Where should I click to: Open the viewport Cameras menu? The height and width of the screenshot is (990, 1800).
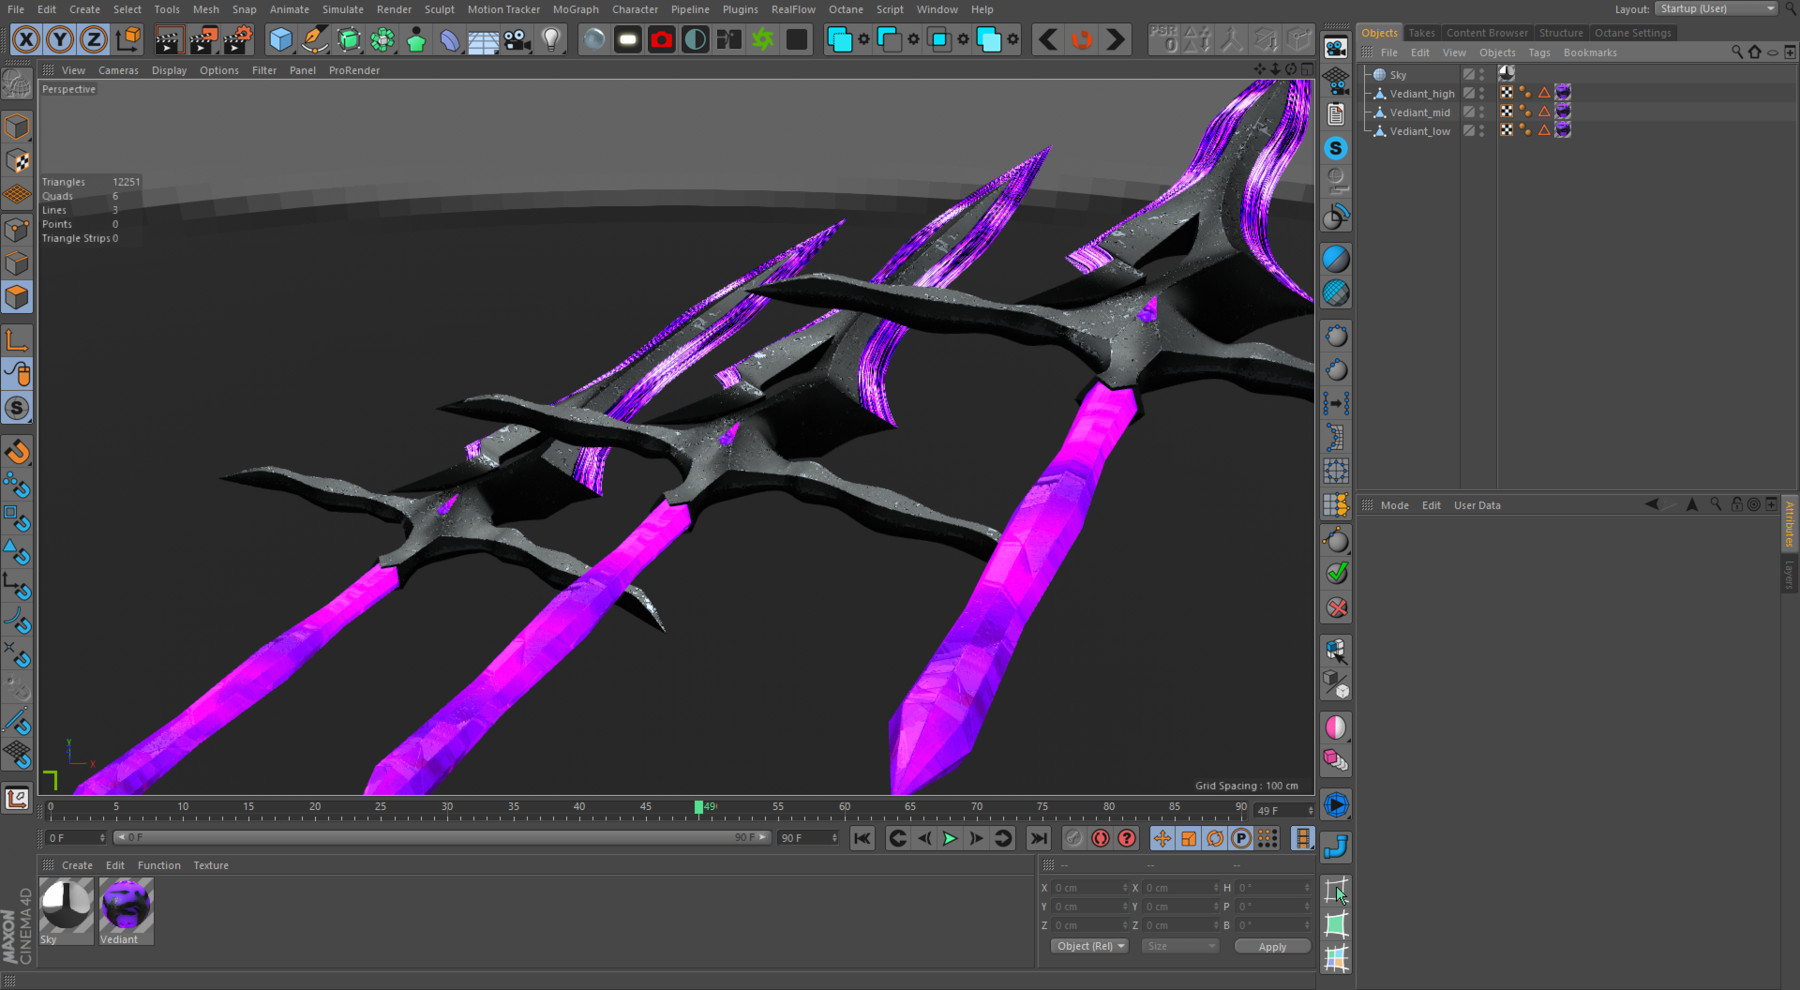tap(118, 70)
